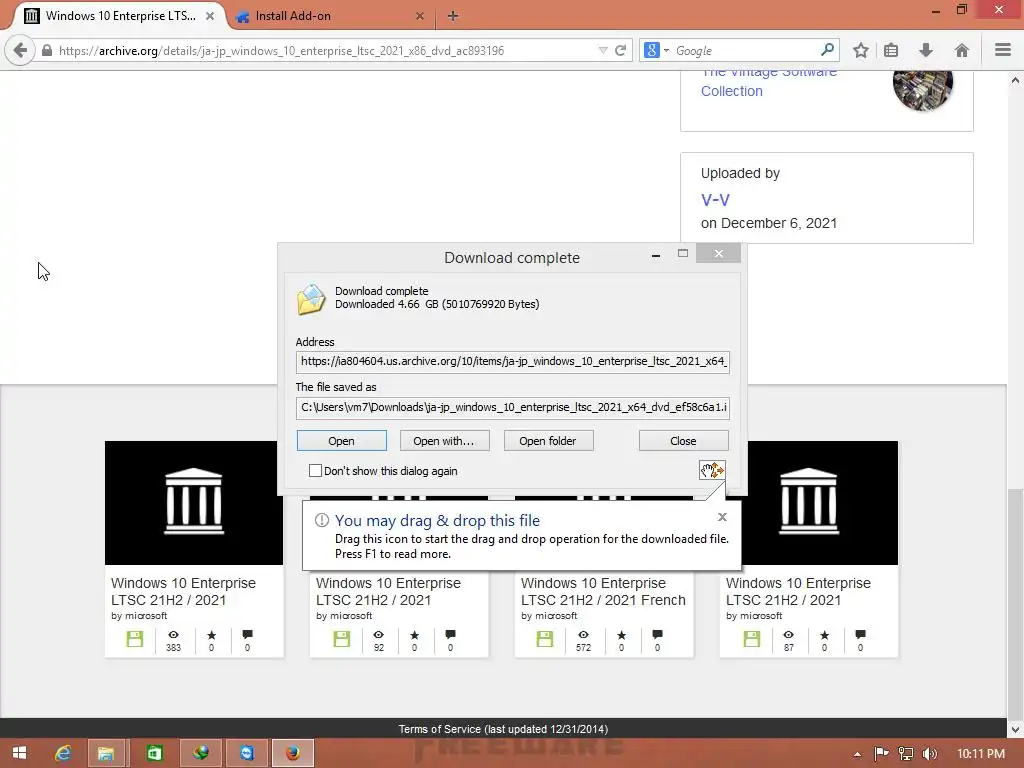
Task: Close the Install Add-on tab
Action: 420,16
